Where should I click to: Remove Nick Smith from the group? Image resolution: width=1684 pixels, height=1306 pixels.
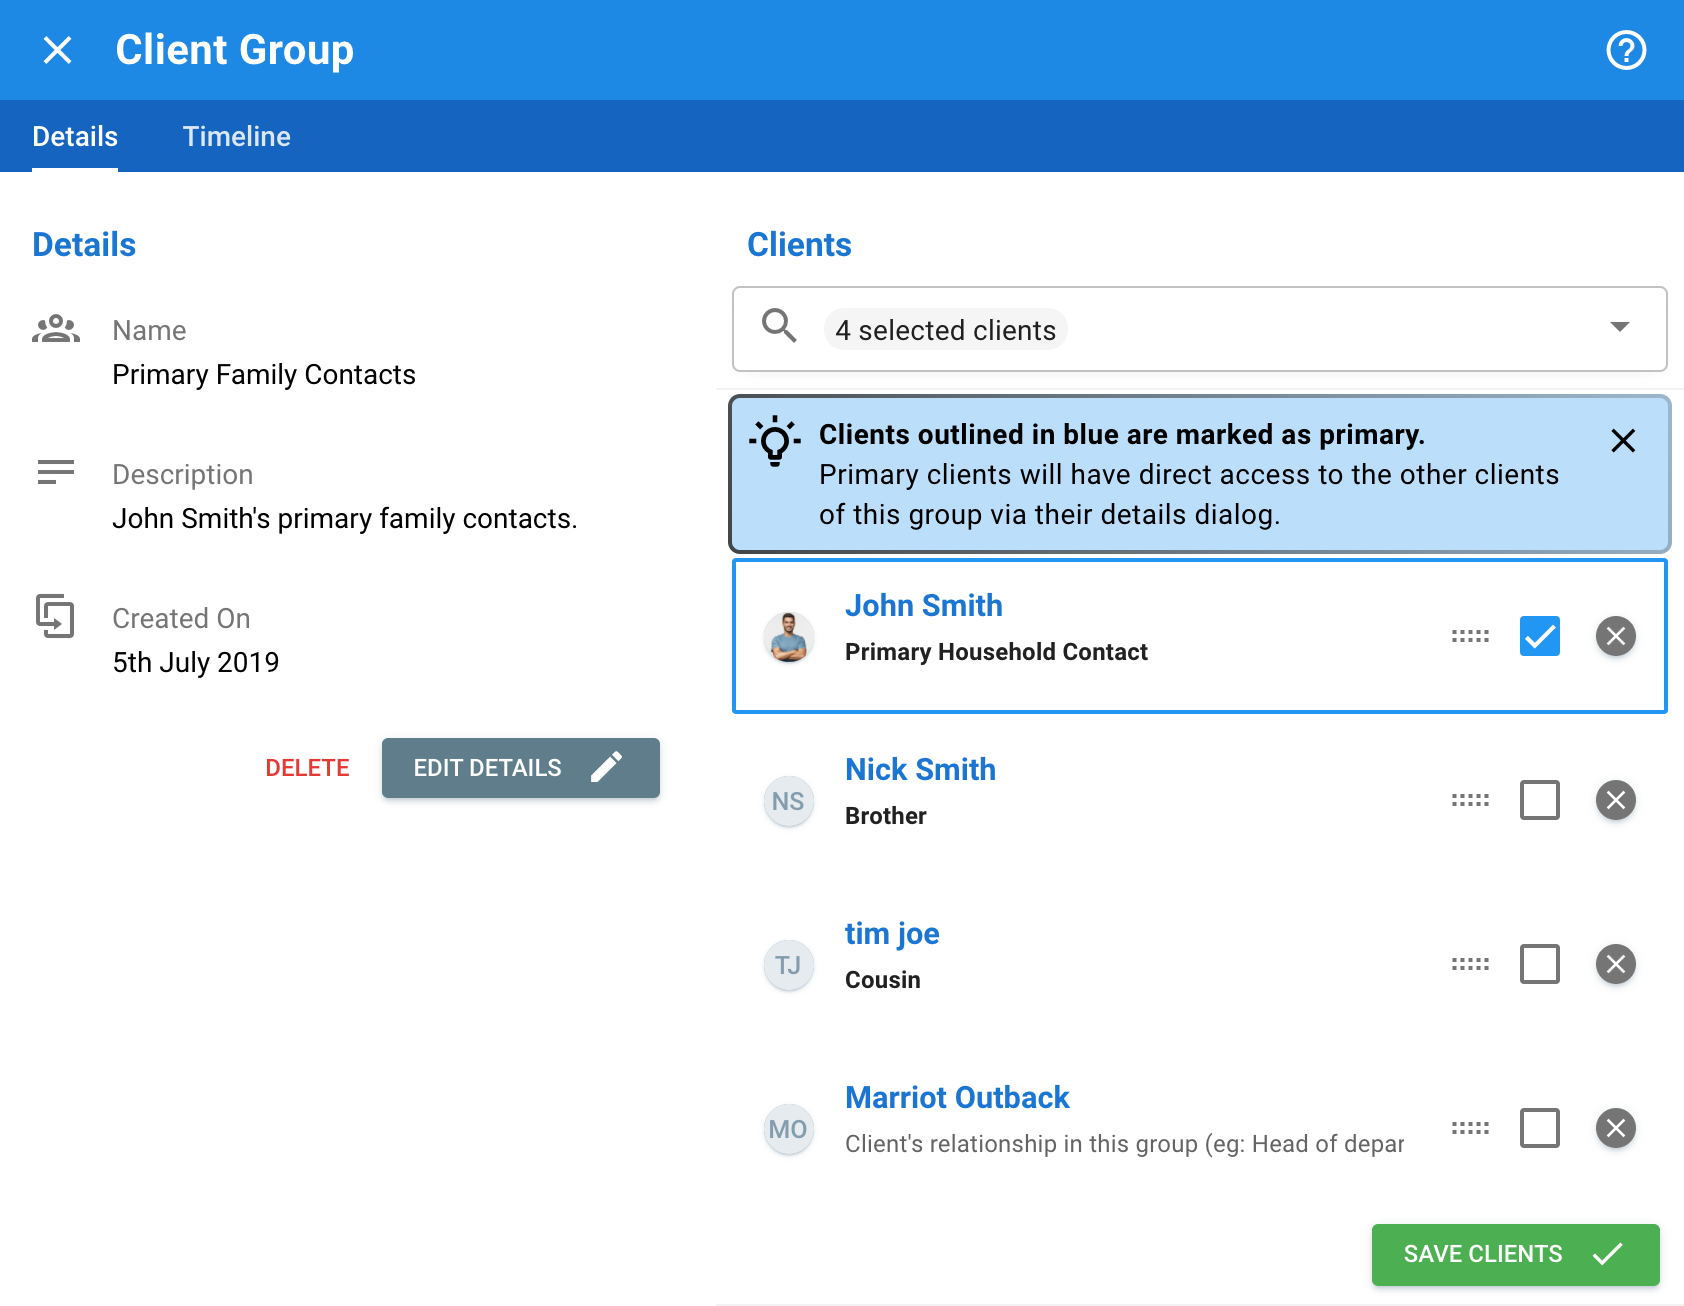(x=1616, y=800)
